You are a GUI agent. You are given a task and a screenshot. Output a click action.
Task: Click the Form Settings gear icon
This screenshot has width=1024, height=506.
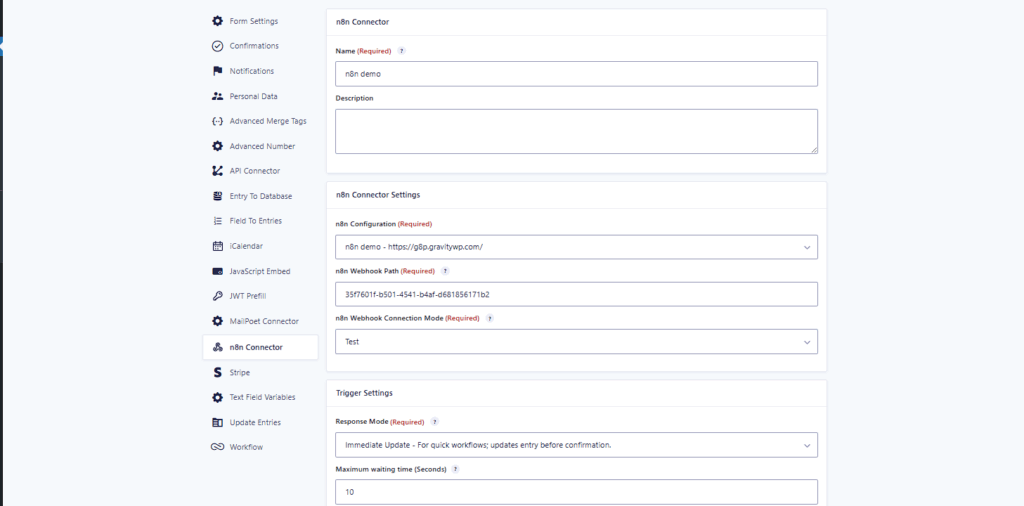coord(218,21)
